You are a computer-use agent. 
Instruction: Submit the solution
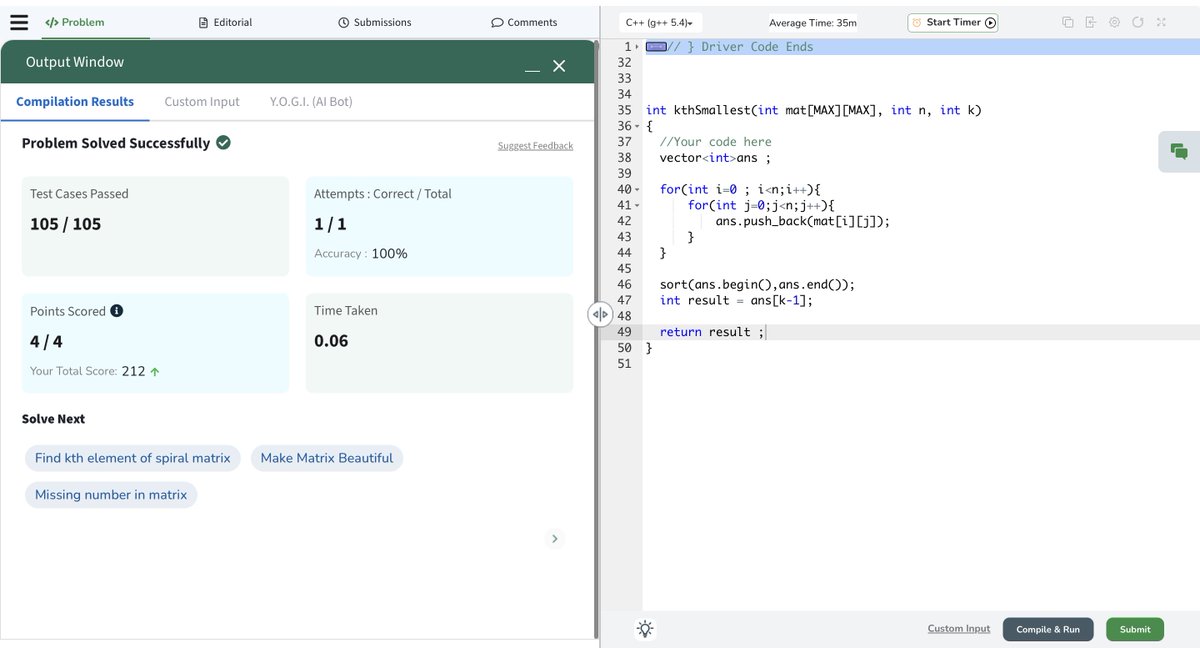1135,629
